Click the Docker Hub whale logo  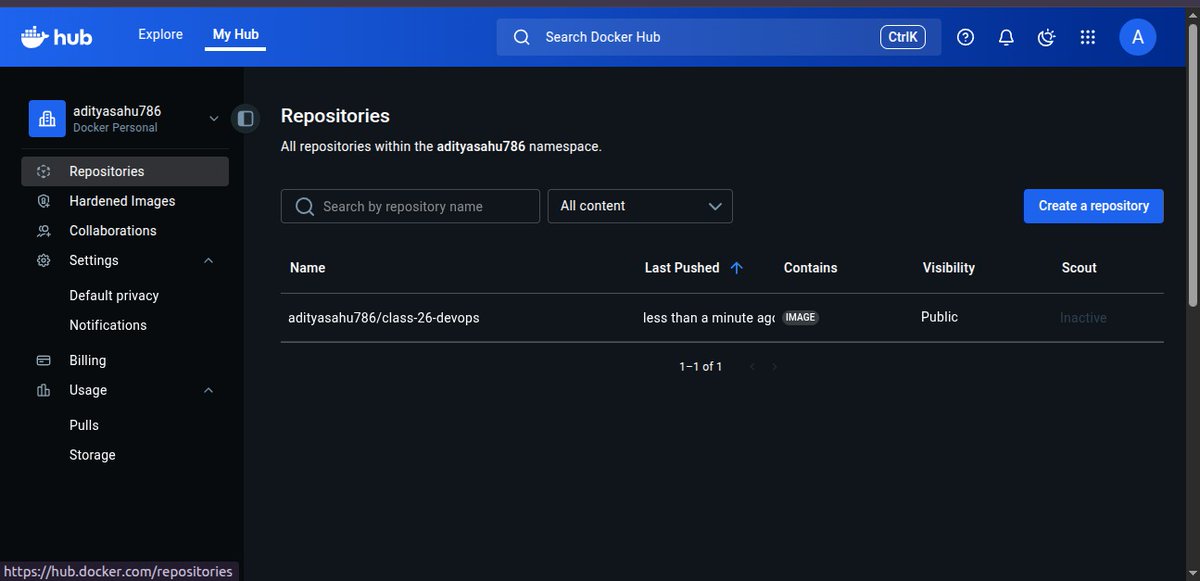57,37
